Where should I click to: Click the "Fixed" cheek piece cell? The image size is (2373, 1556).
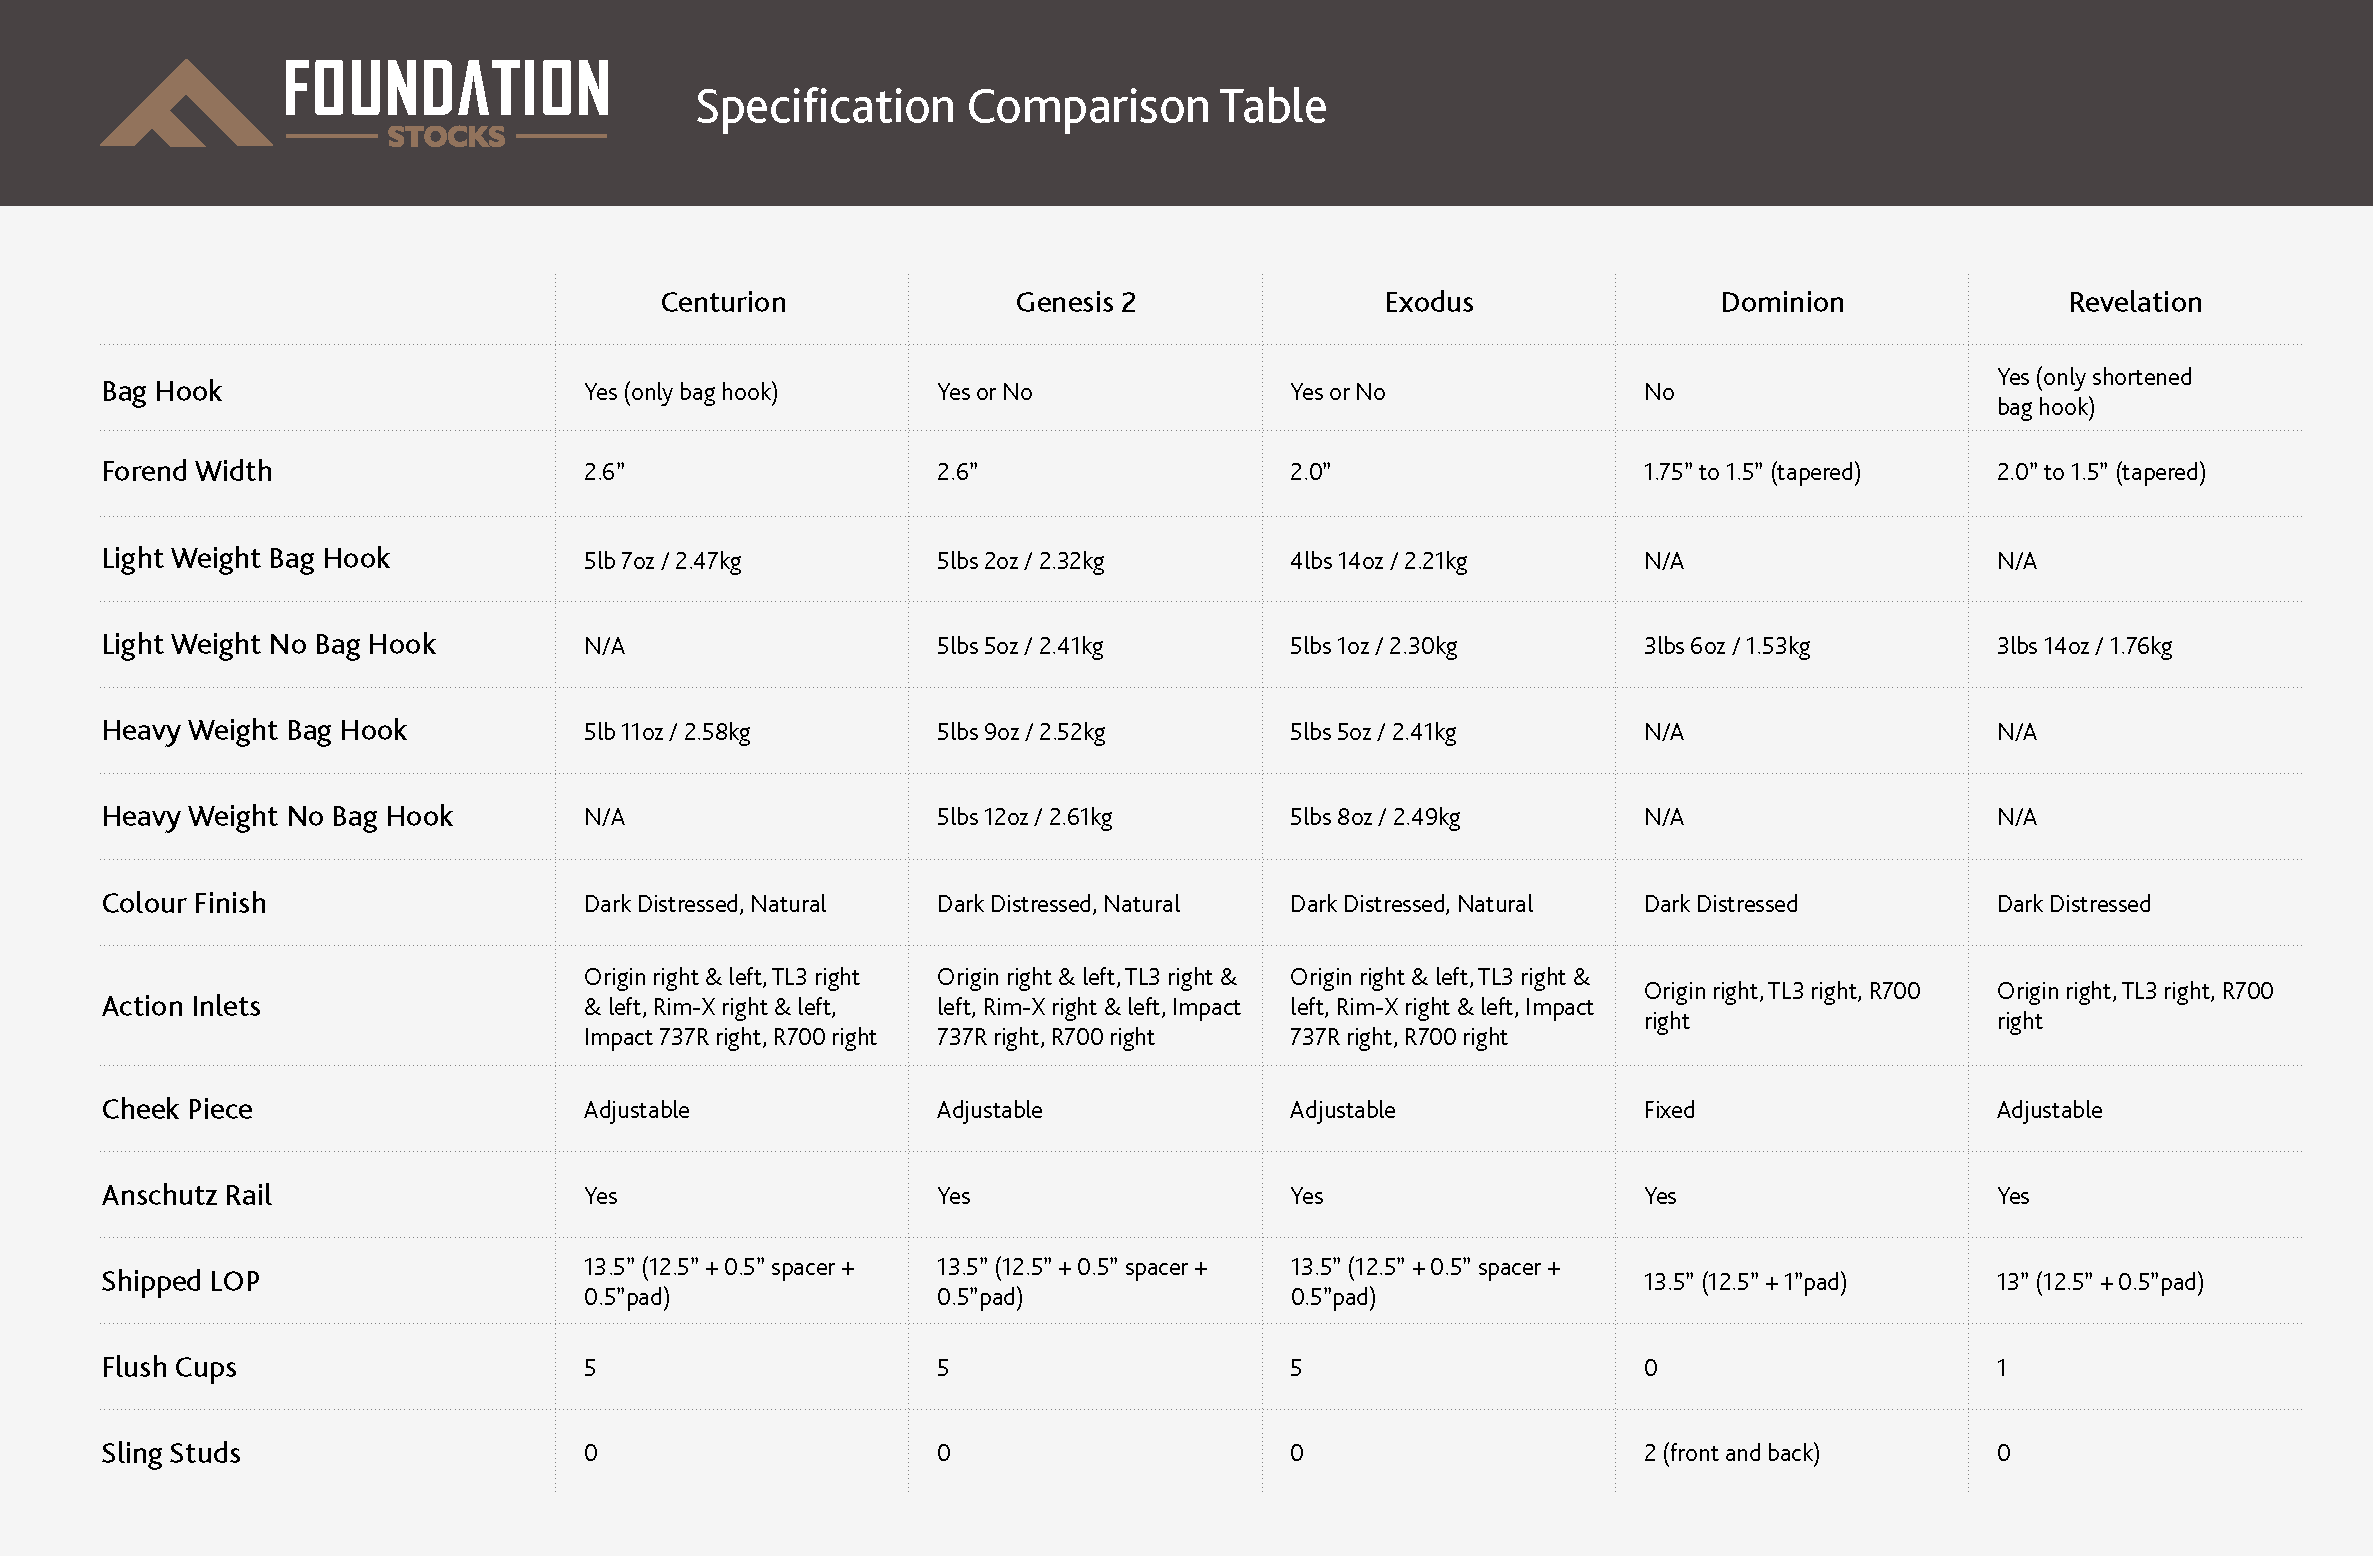1669,1110
